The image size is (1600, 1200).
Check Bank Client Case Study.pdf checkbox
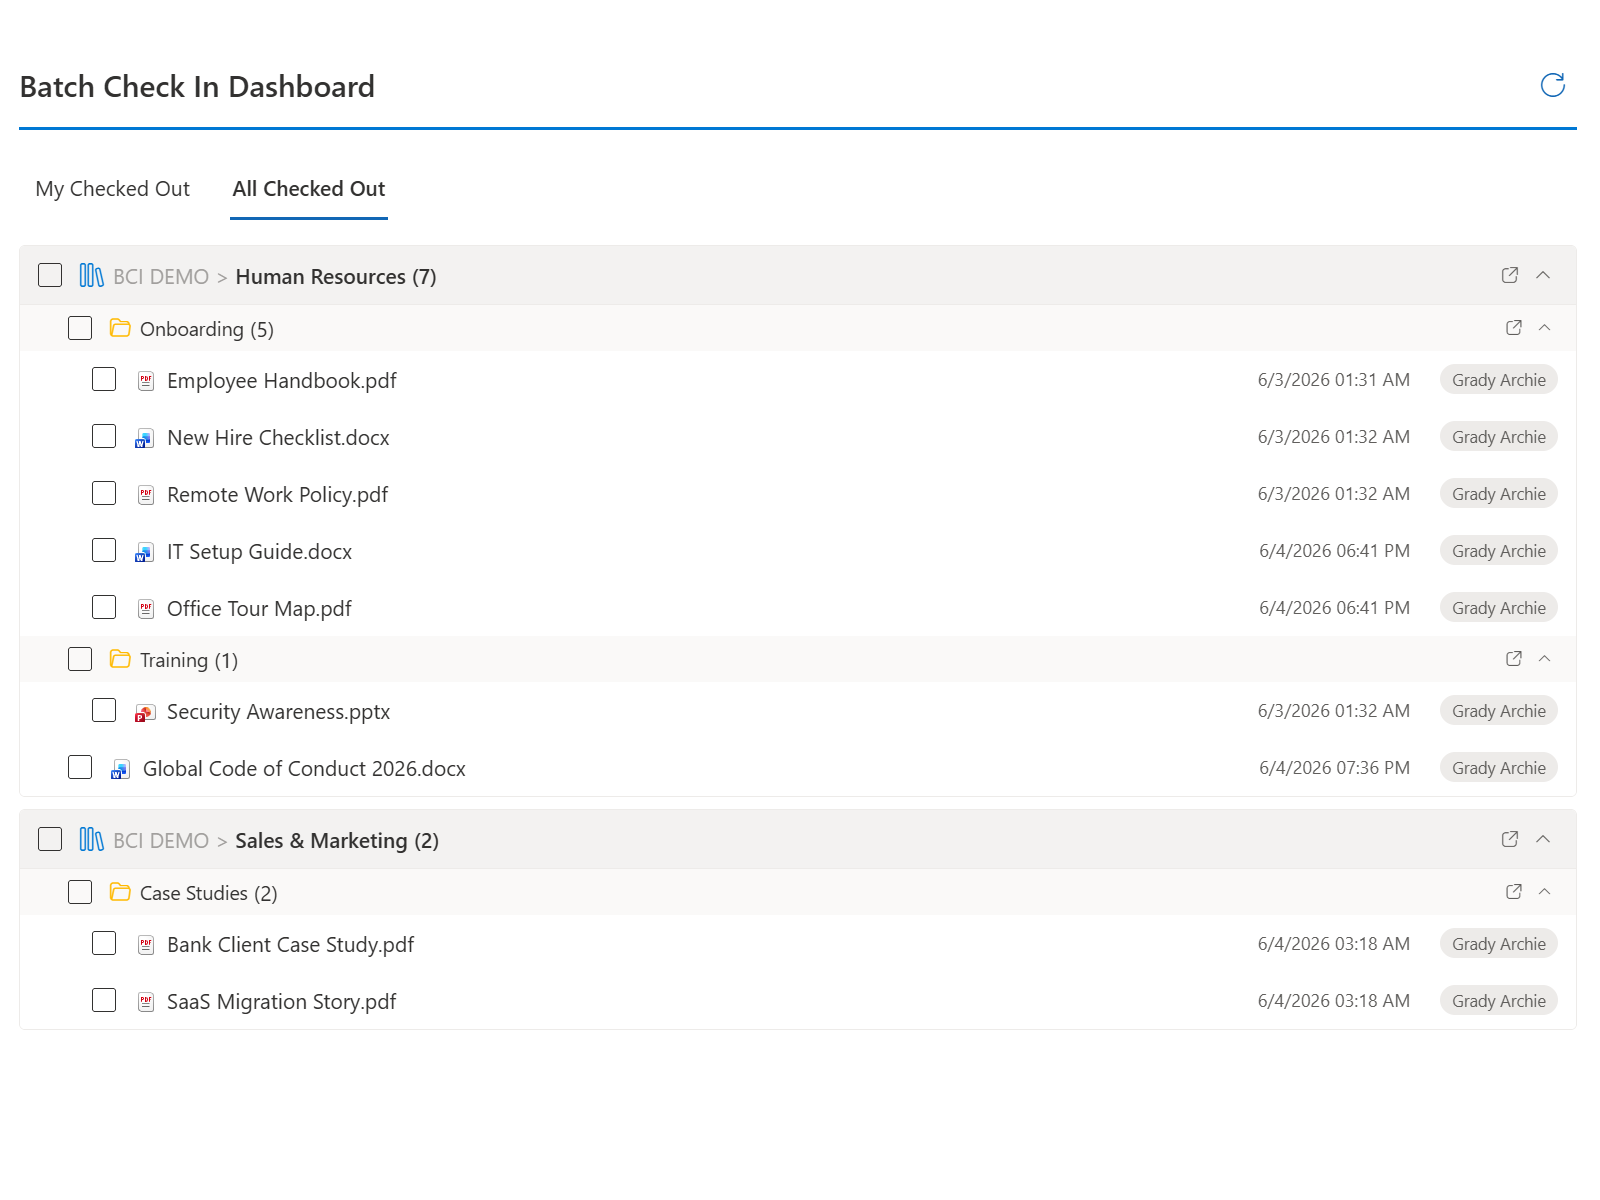pos(104,943)
